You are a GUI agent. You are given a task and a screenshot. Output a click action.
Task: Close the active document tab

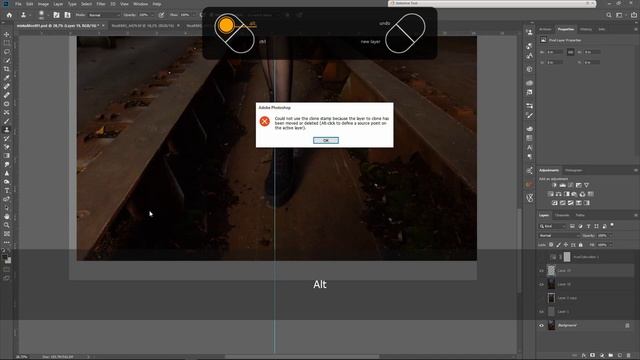tap(103, 26)
